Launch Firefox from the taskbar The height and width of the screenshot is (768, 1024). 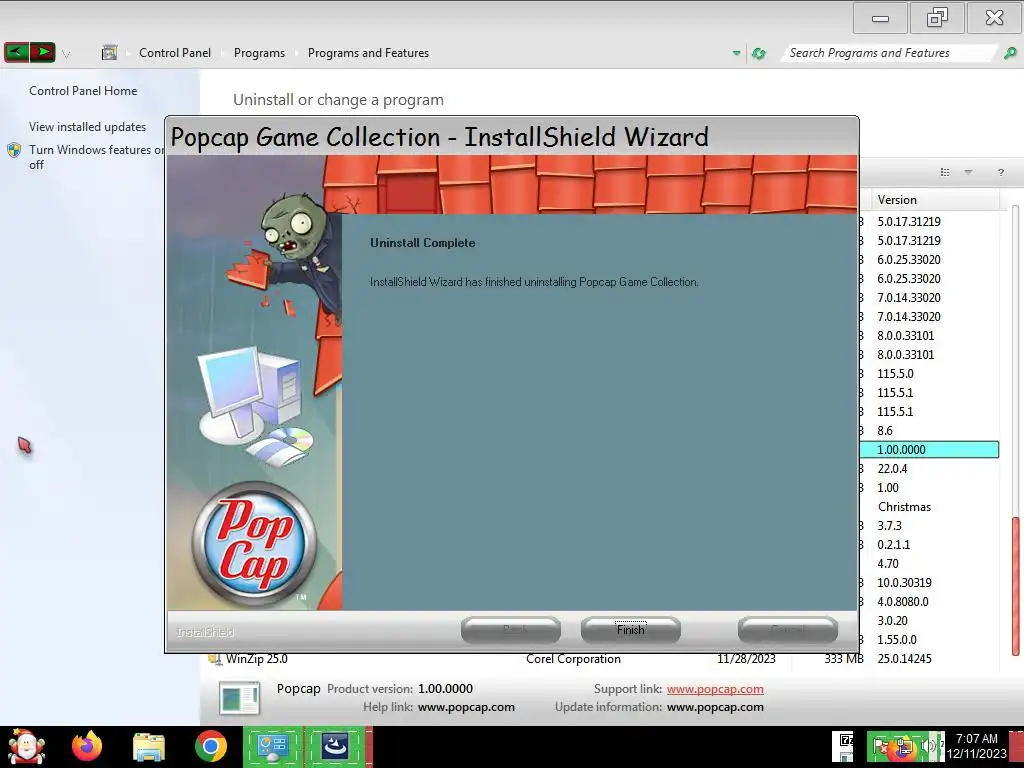87,746
